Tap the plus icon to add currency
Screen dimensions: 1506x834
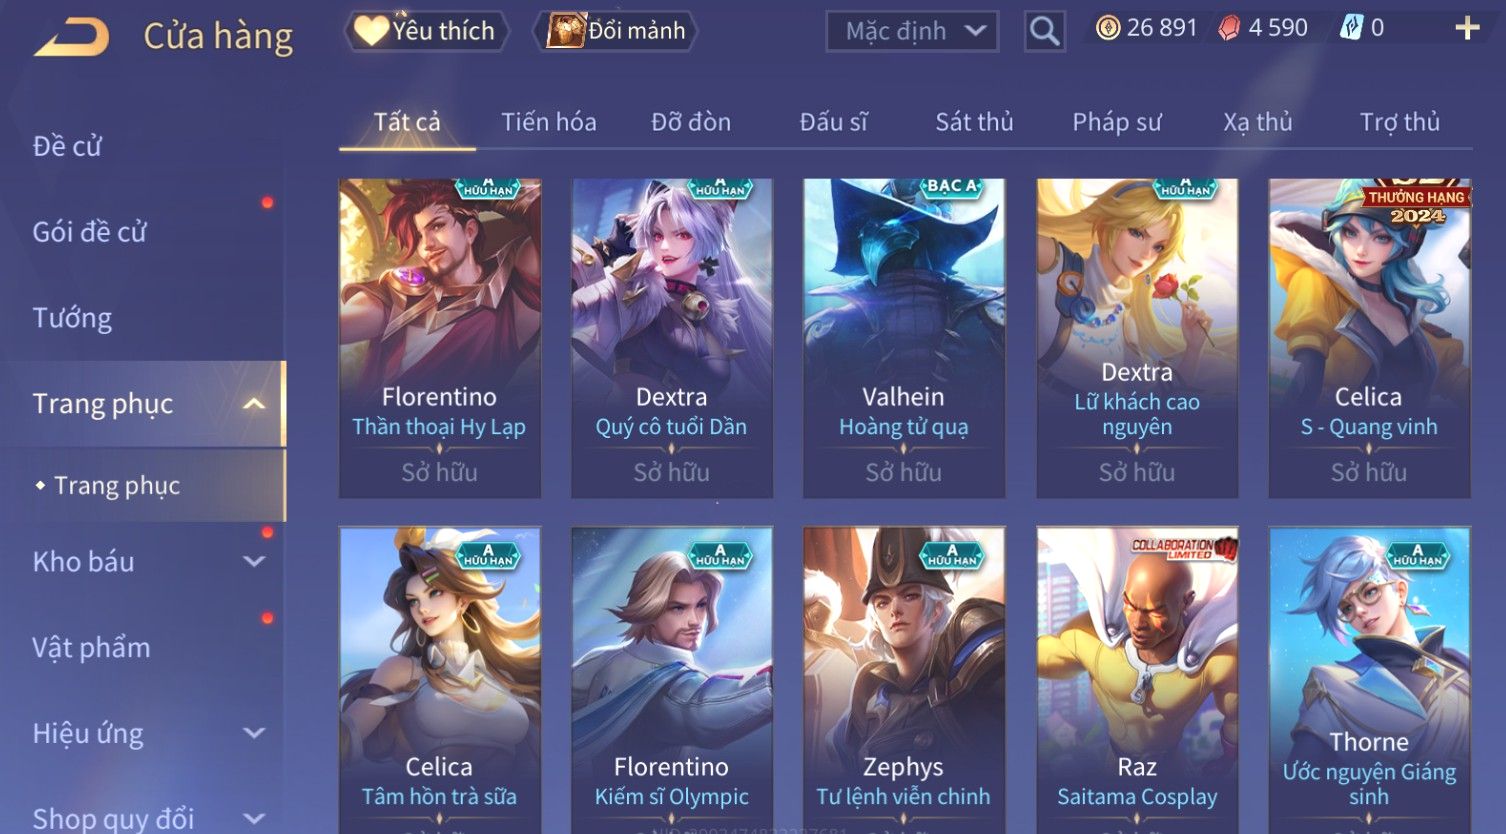1466,28
